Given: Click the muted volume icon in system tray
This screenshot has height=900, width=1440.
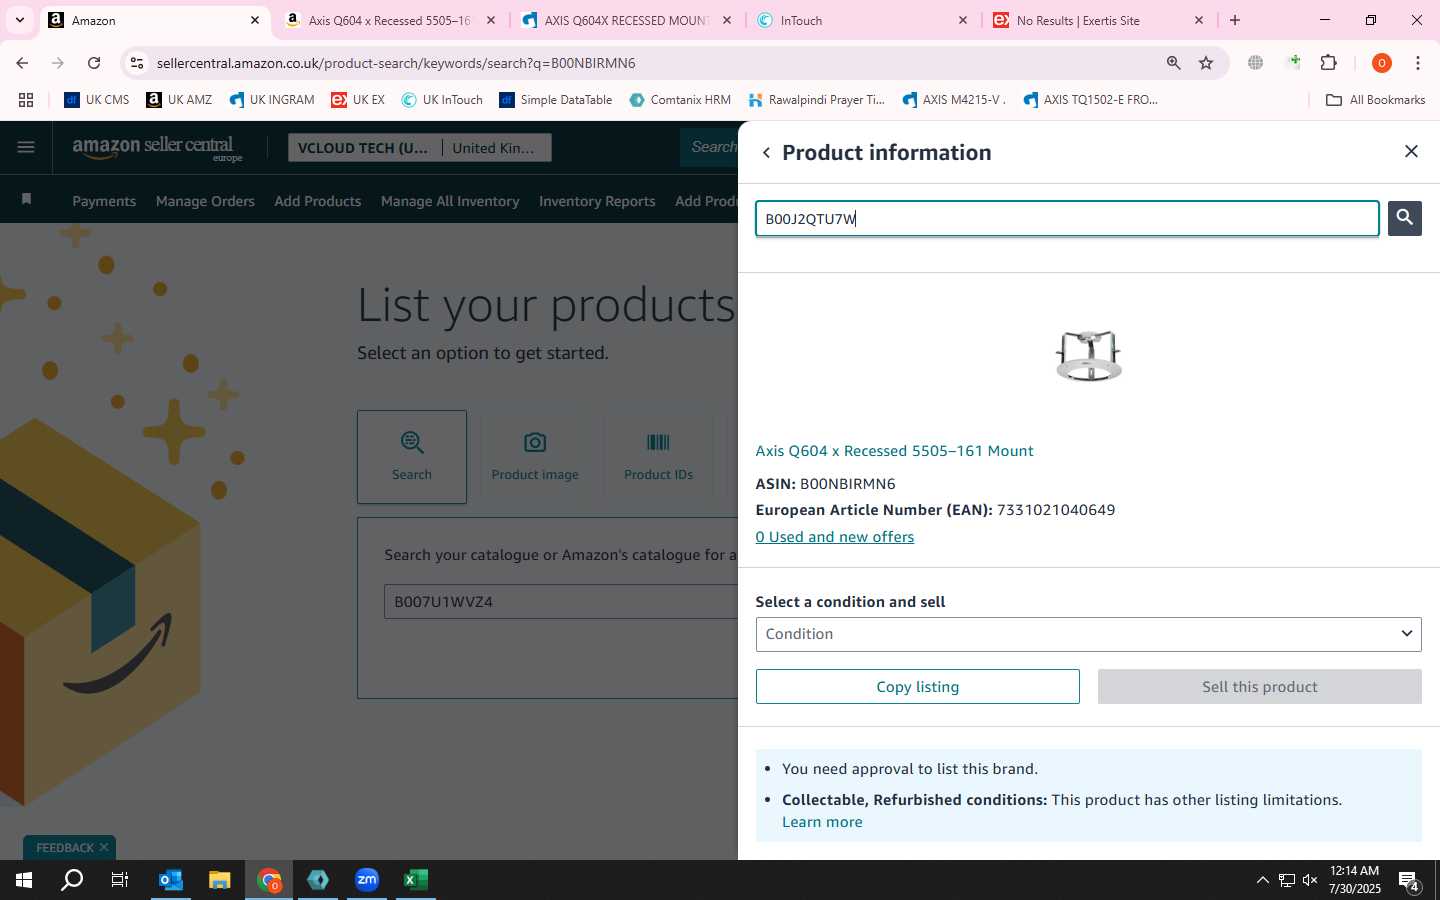Looking at the screenshot, I should pos(1310,880).
